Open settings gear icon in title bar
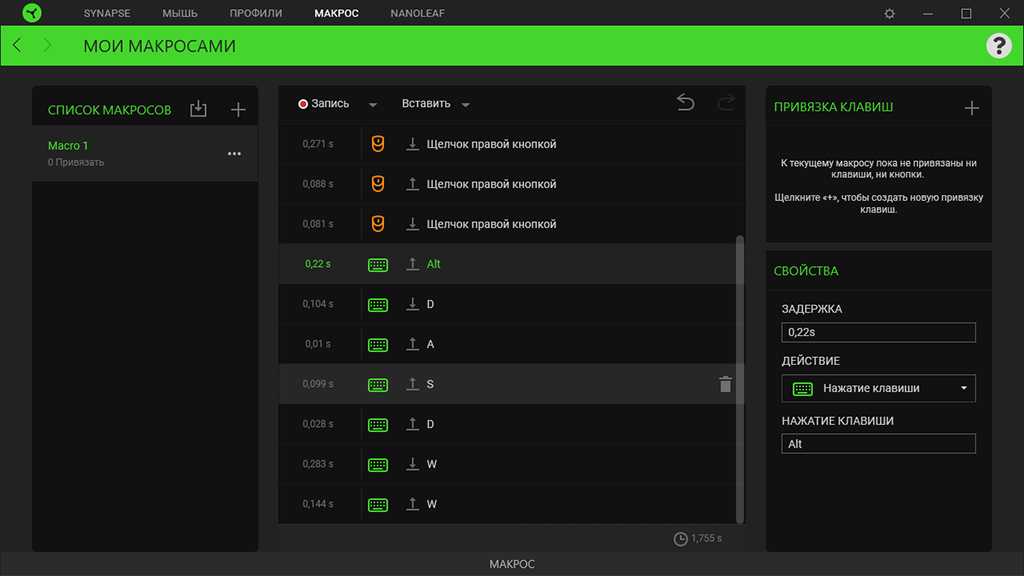1024x576 pixels. click(890, 14)
